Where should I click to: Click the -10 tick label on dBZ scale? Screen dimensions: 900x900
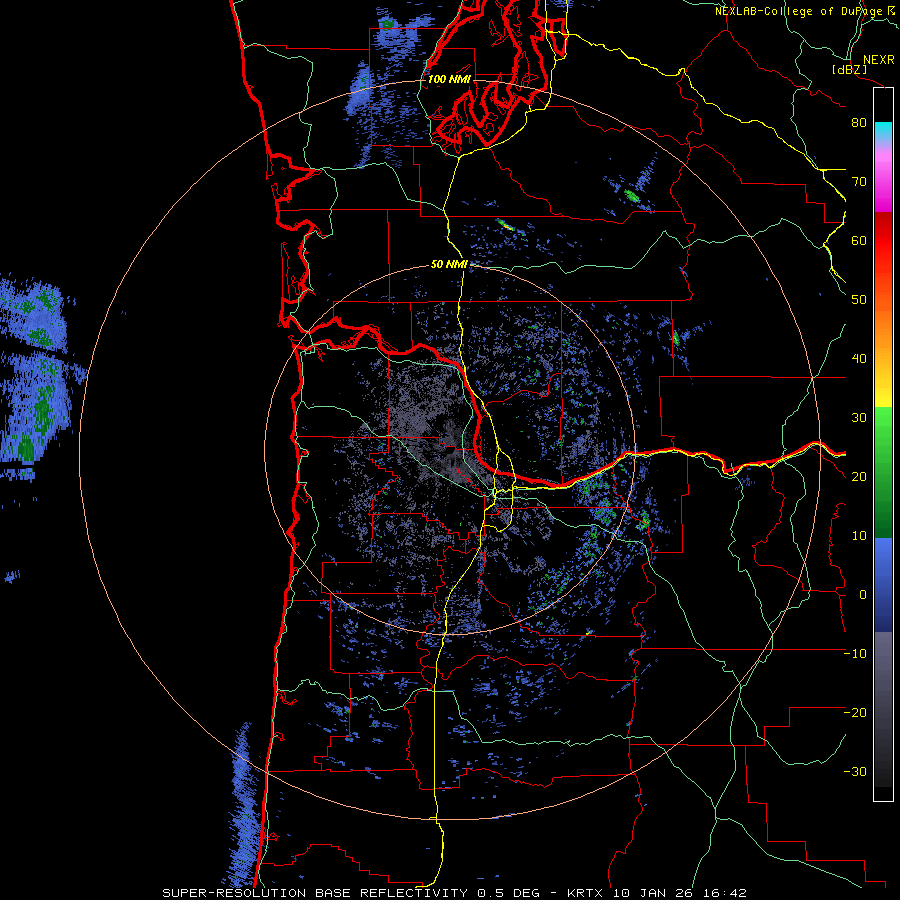click(x=855, y=653)
